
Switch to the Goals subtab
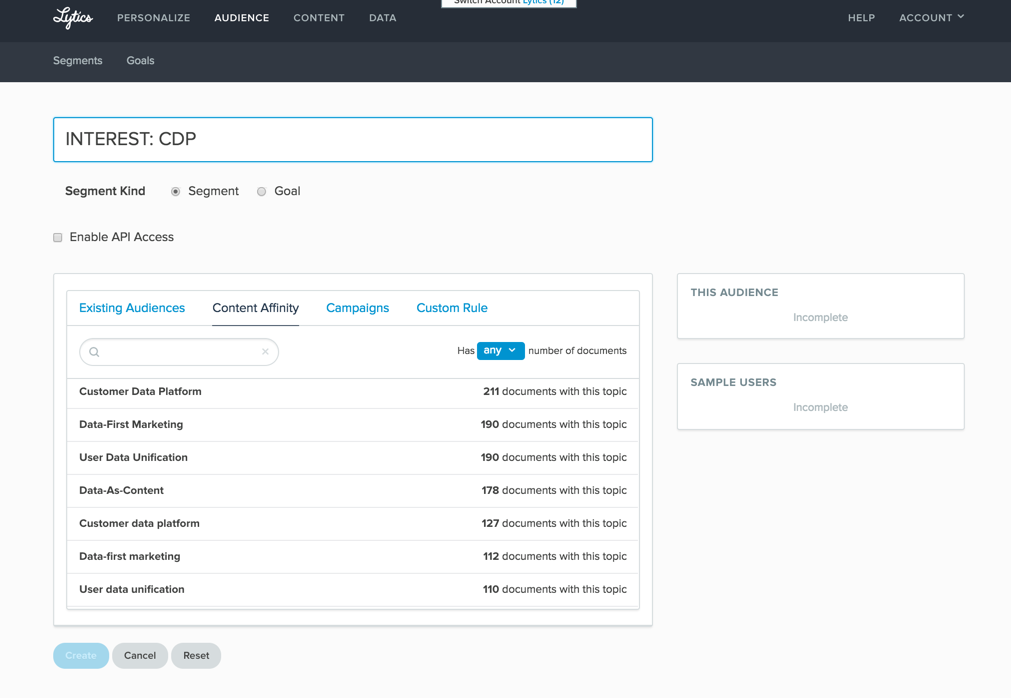tap(141, 61)
